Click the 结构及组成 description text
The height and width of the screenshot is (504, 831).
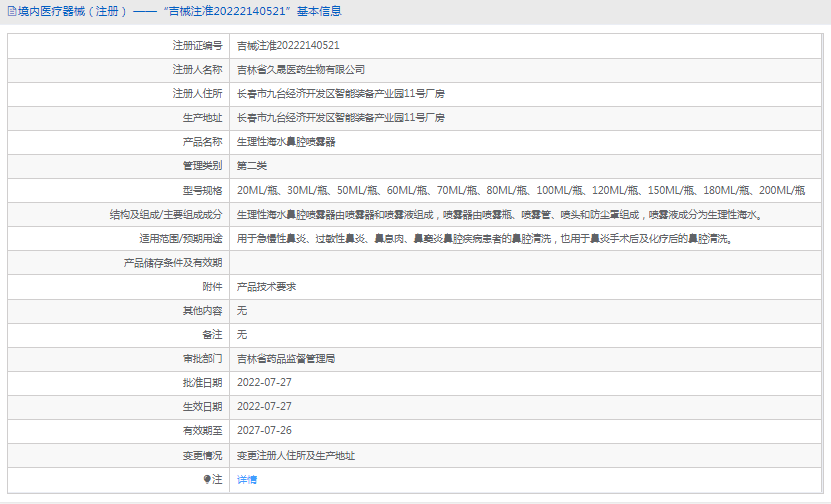(x=500, y=215)
